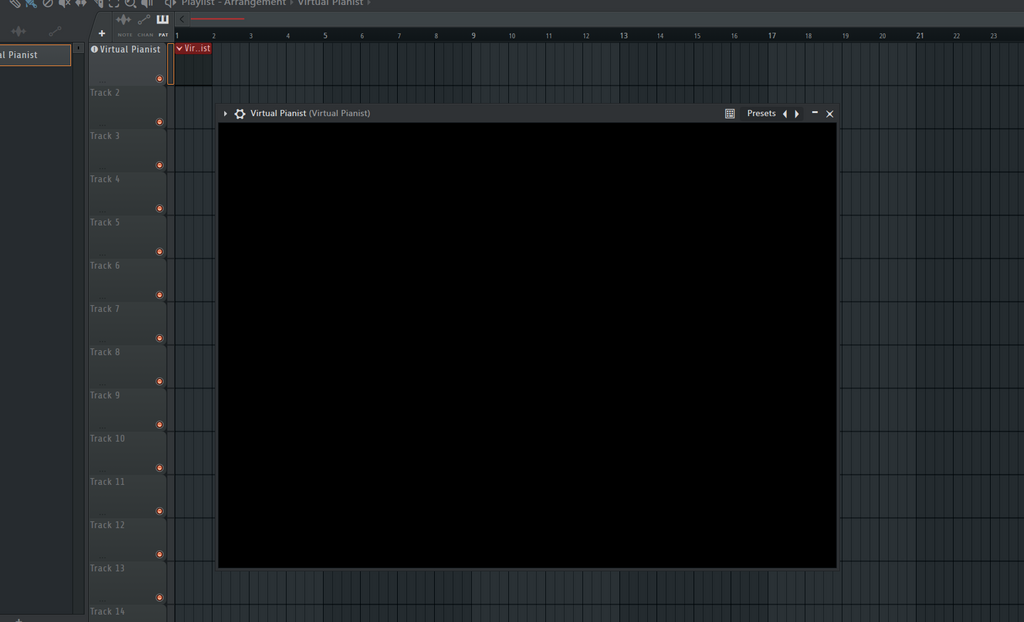Open the Presets menu in plugin window

point(761,114)
